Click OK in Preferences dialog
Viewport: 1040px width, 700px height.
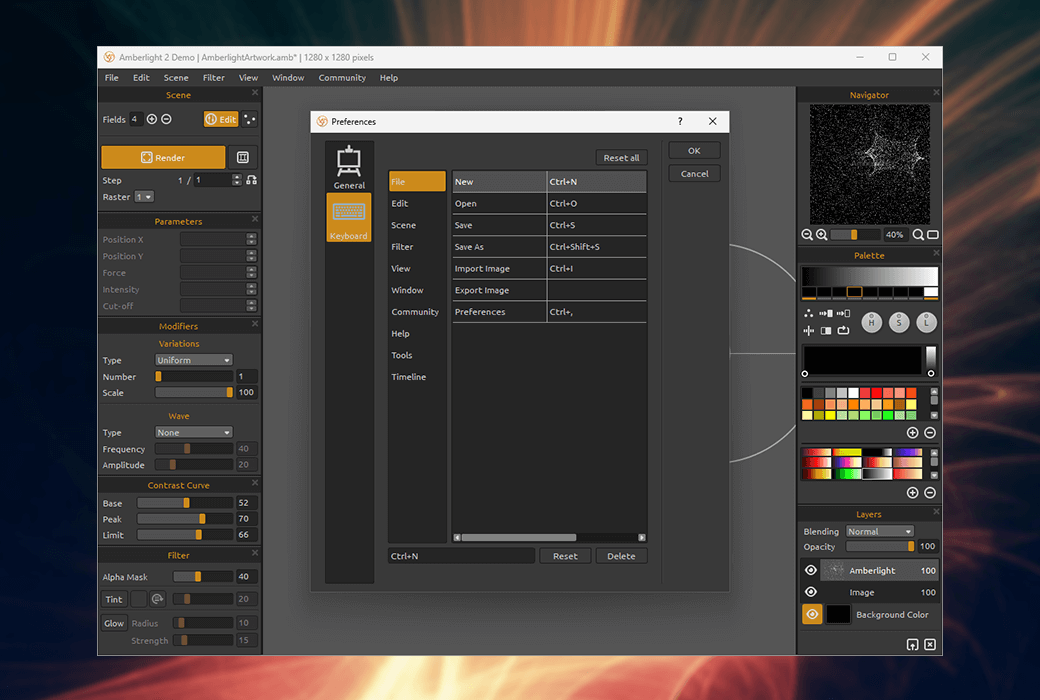694,151
